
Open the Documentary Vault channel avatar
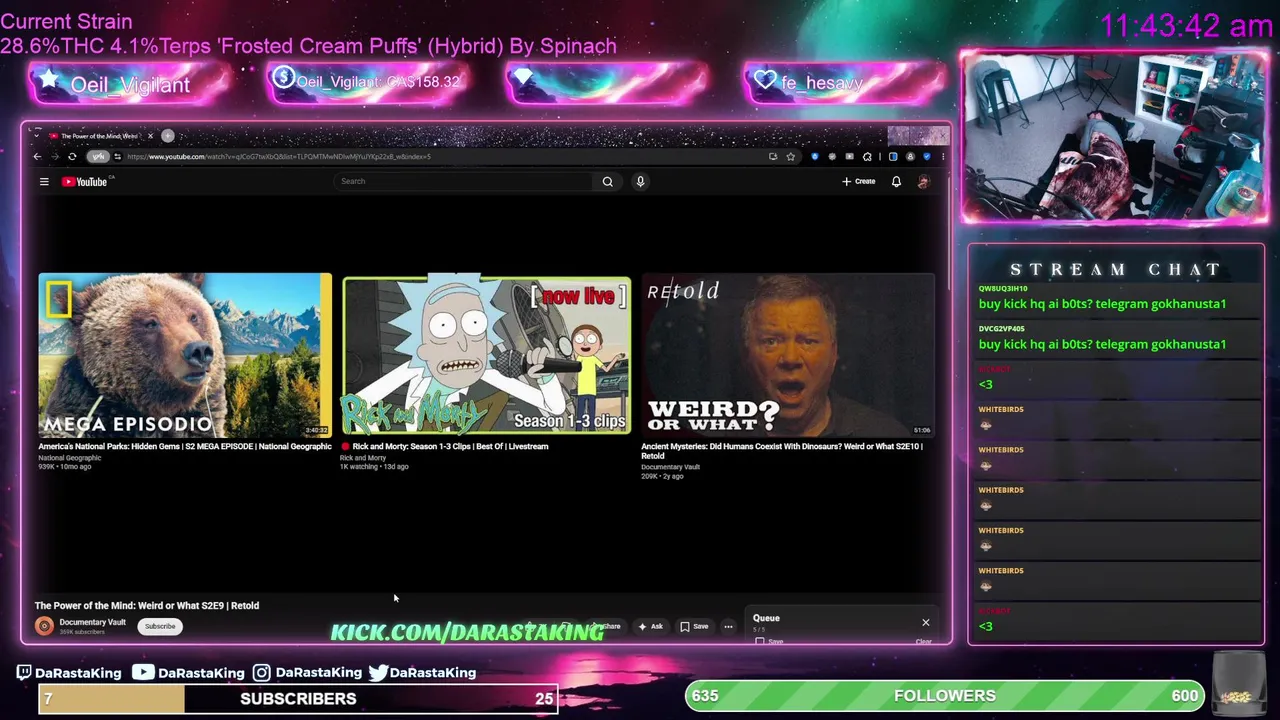point(44,626)
